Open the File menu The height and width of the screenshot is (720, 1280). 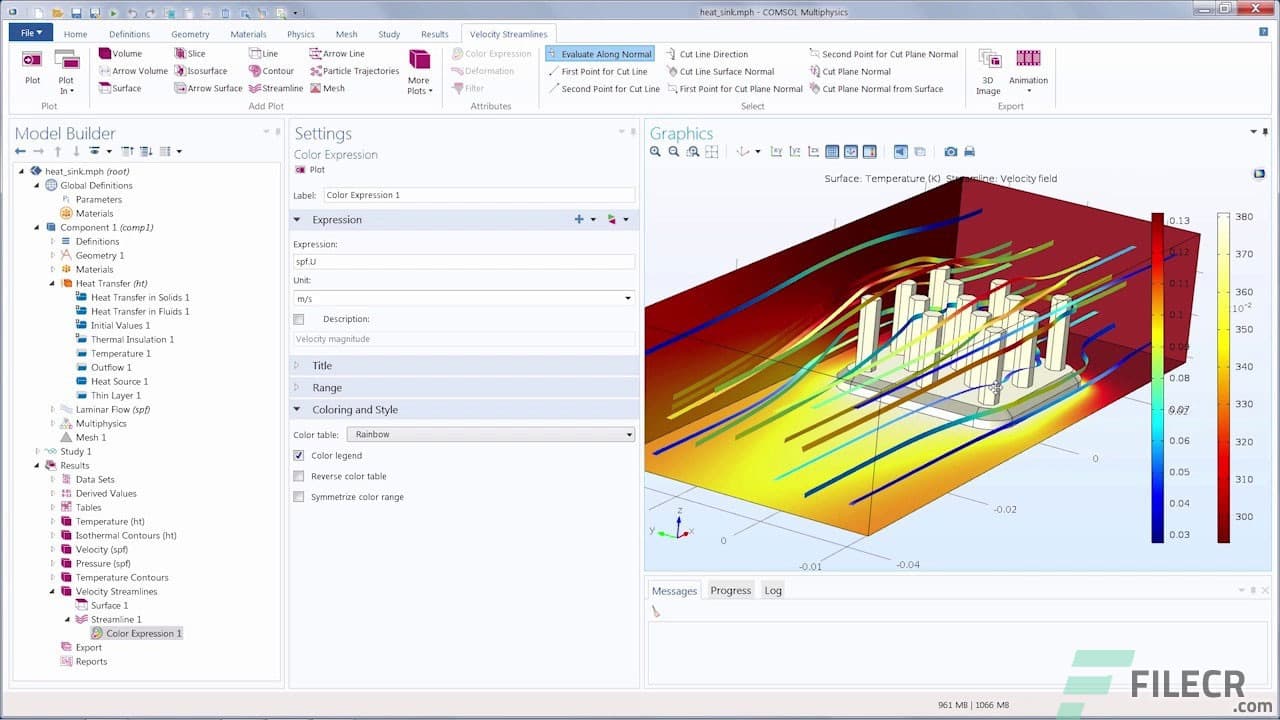coord(30,33)
